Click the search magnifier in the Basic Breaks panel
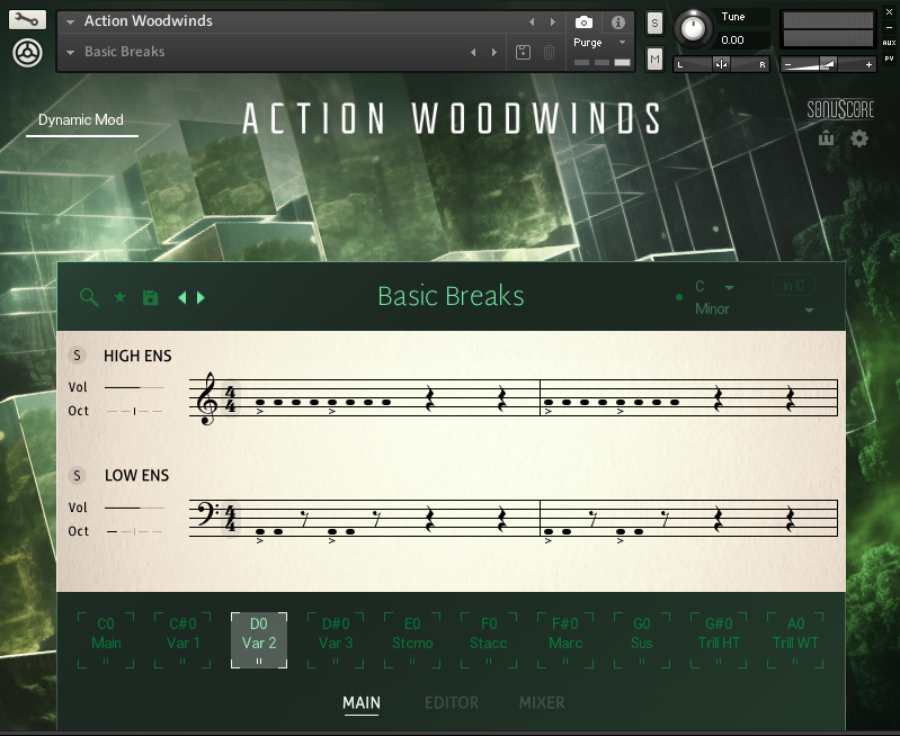This screenshot has width=900, height=736. (x=89, y=297)
